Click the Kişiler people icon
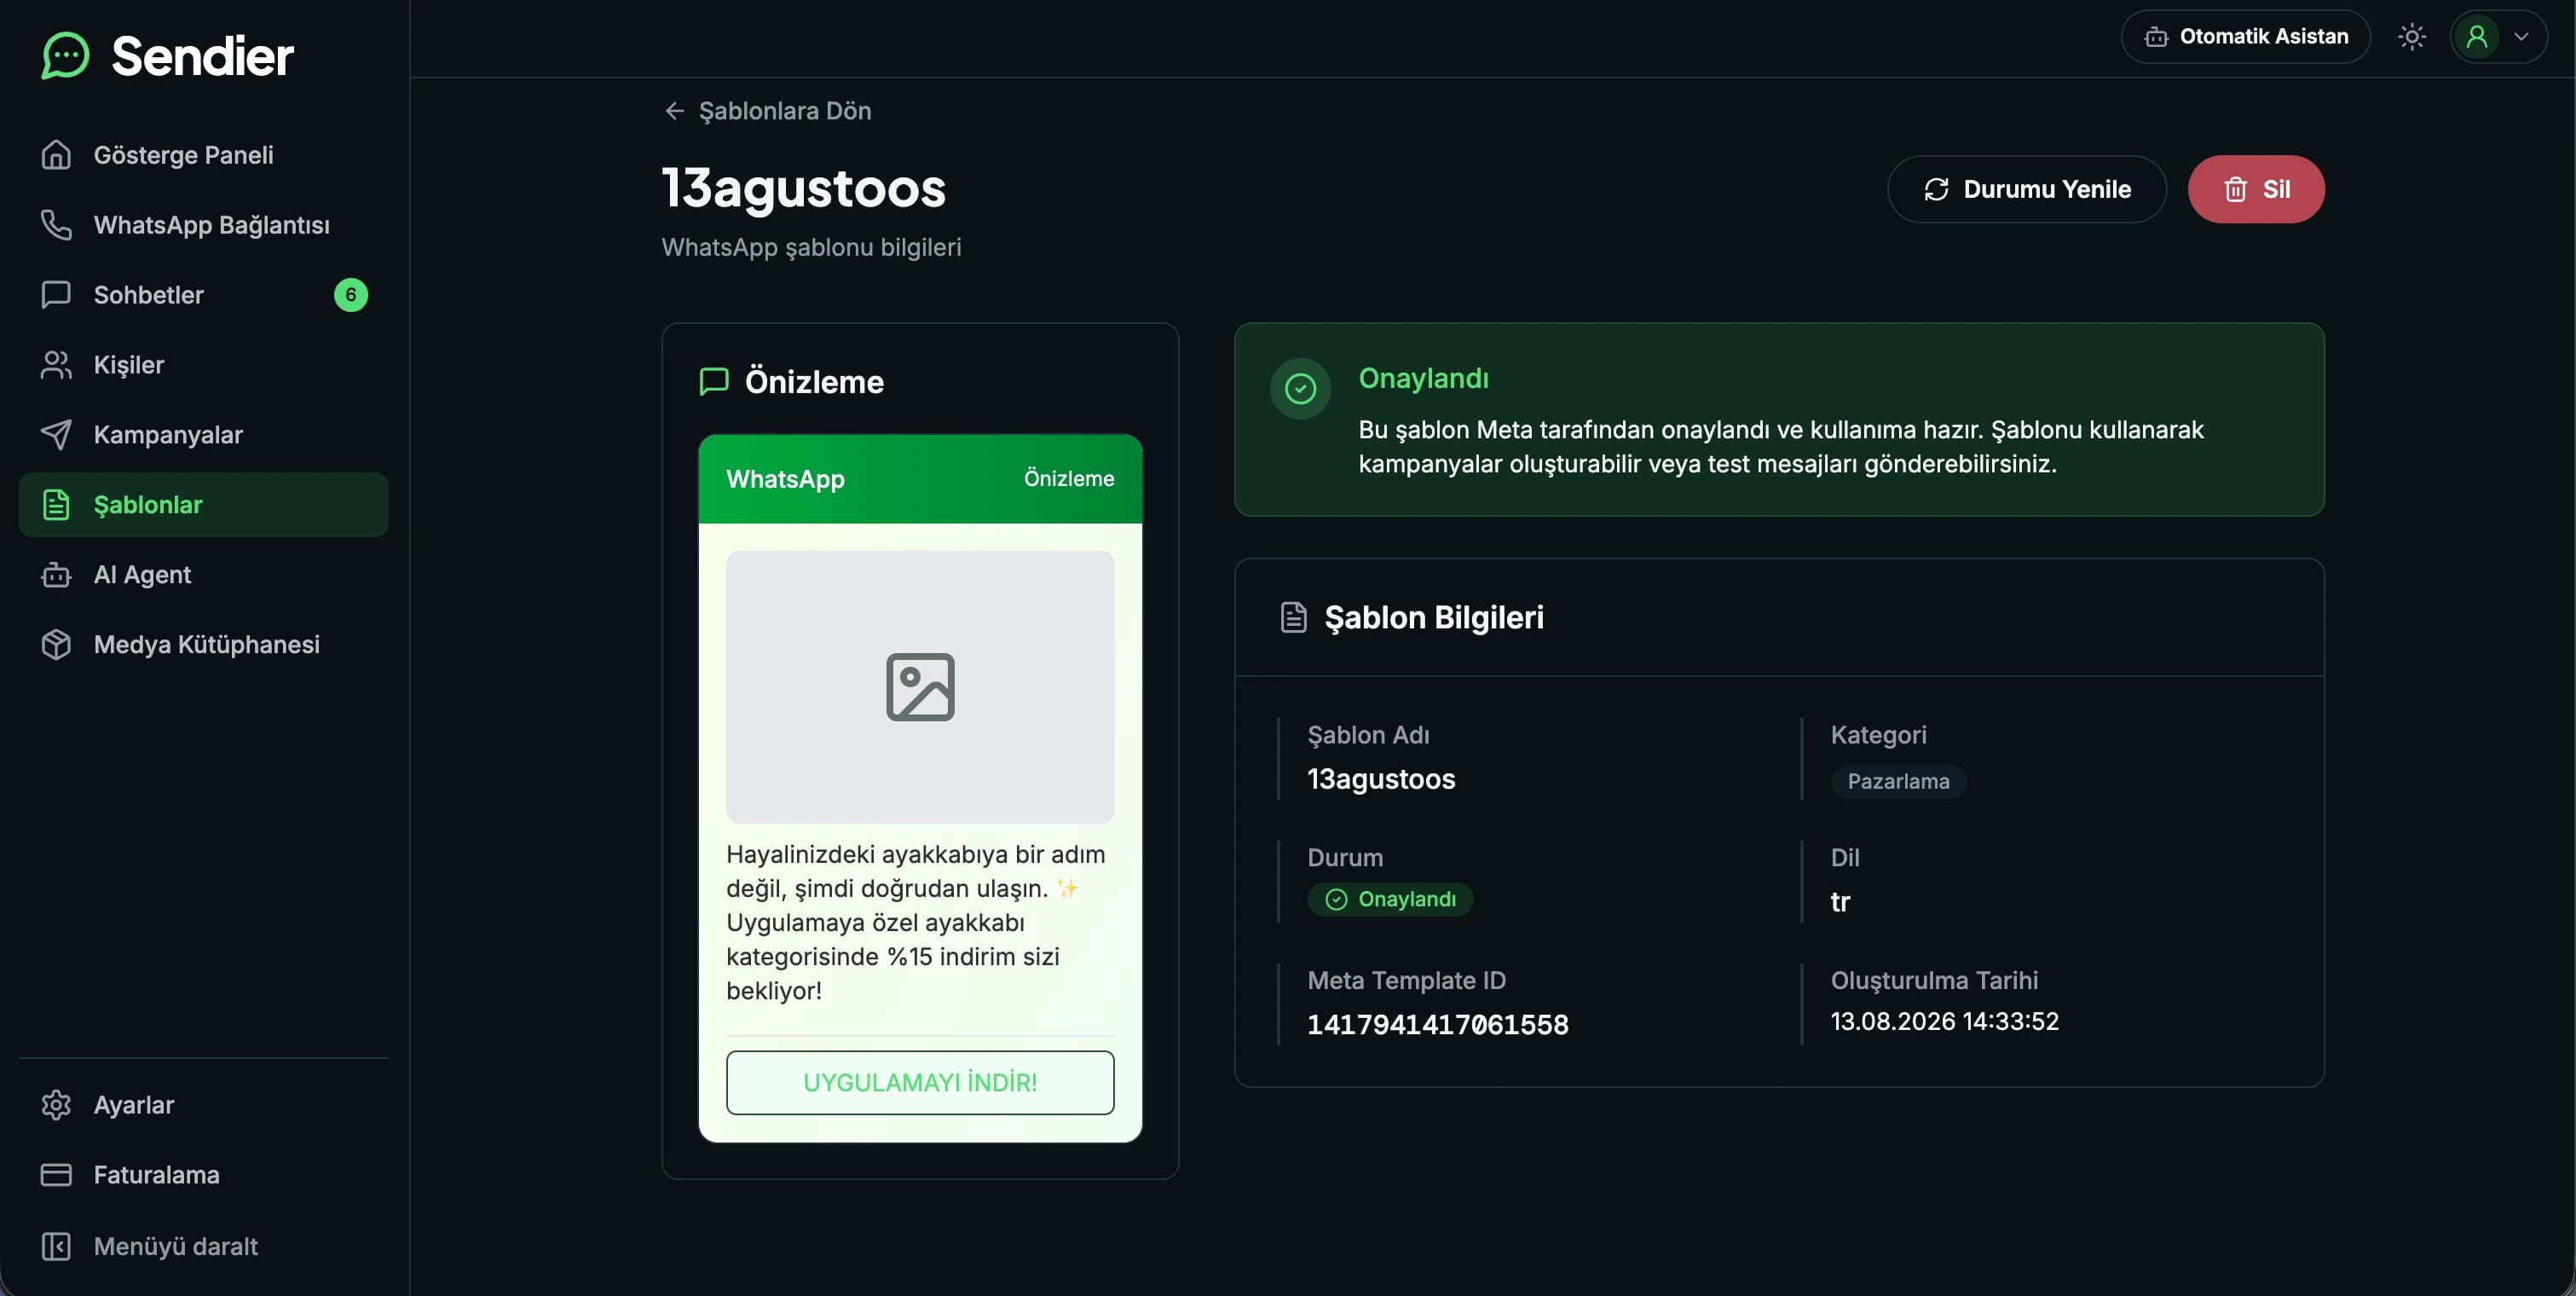This screenshot has width=2576, height=1296. click(x=56, y=365)
